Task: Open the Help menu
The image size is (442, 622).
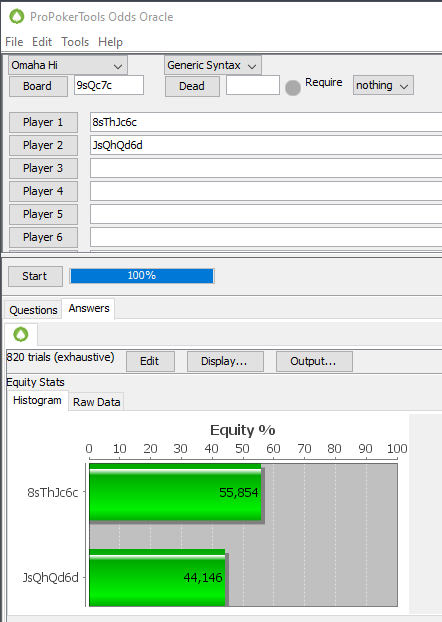Action: [x=110, y=42]
